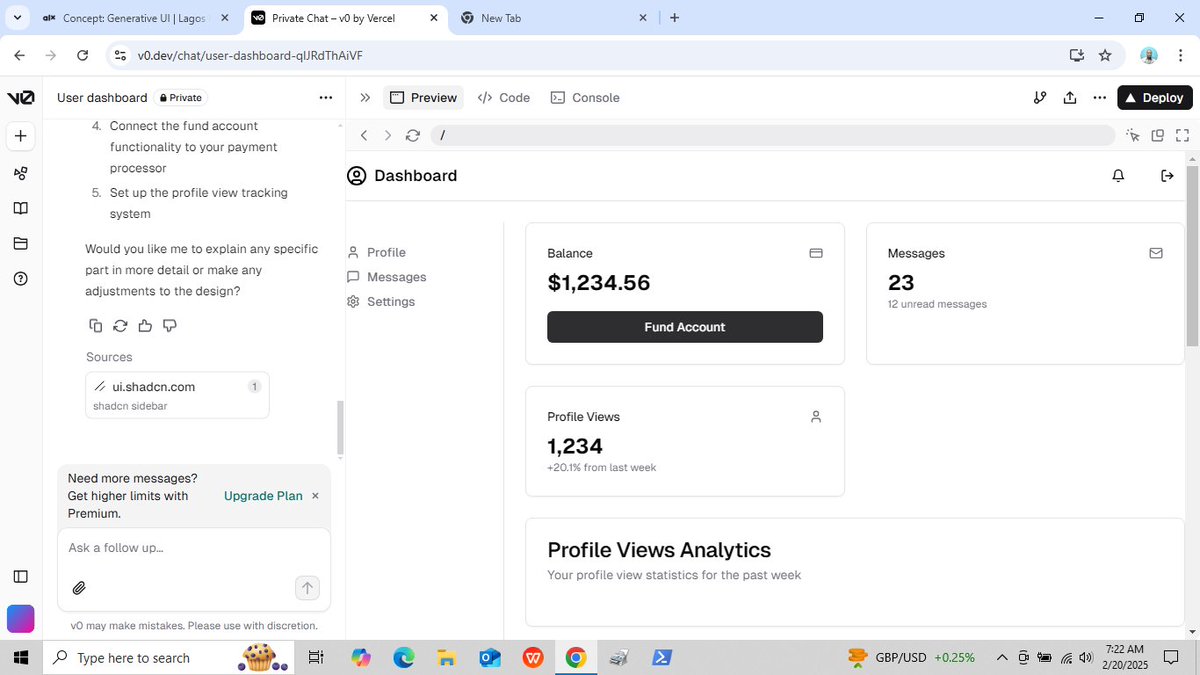
Task: Select Settings in dashboard sidebar
Action: pos(381,302)
